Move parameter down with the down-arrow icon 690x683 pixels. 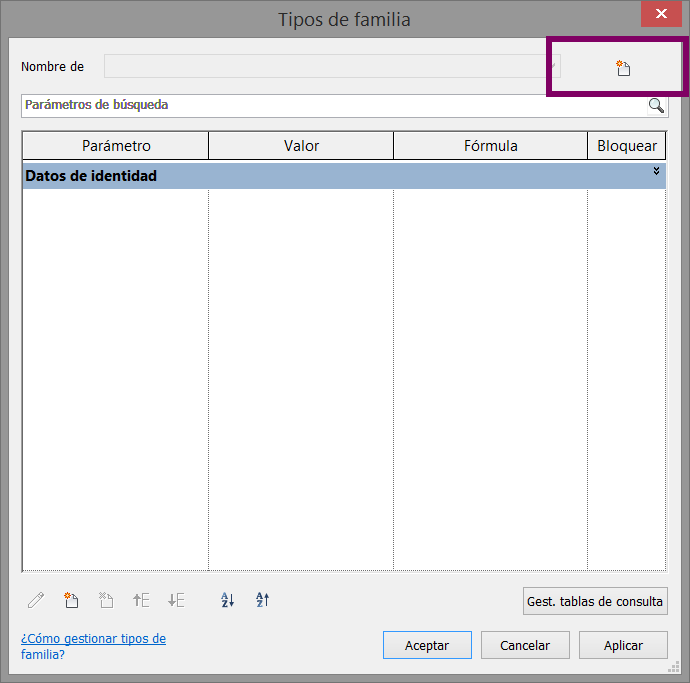176,600
